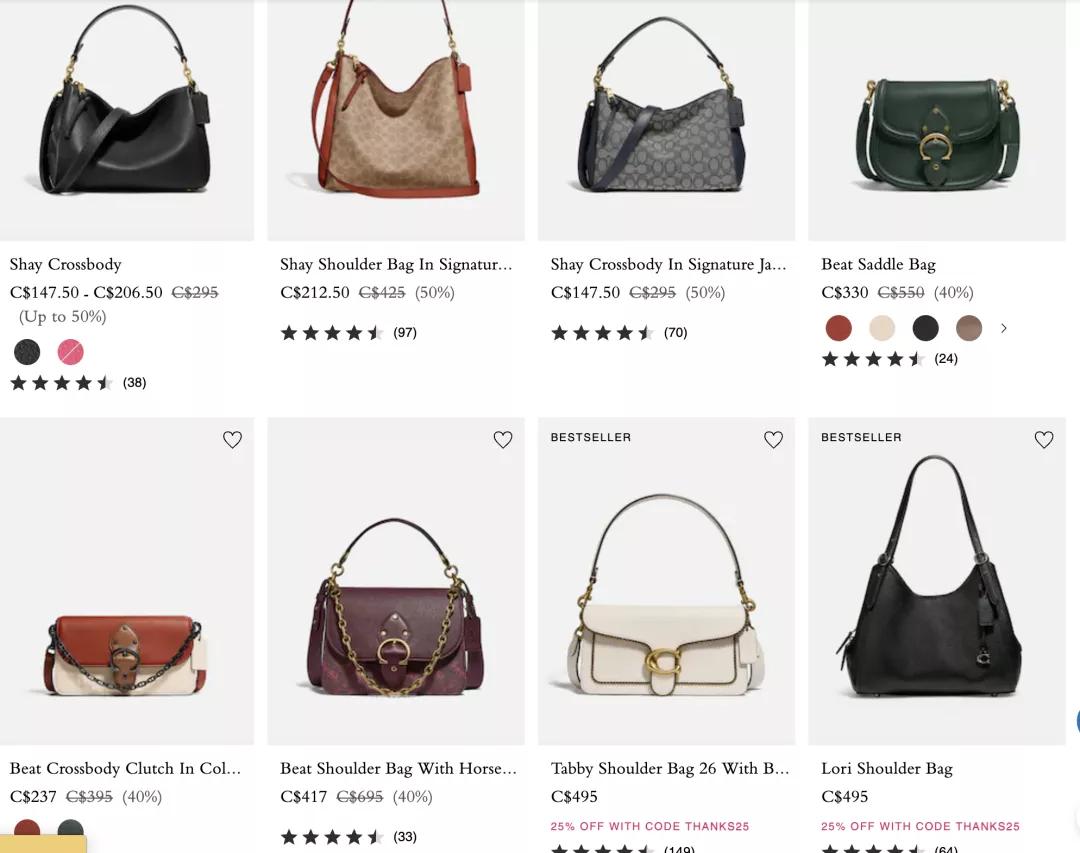Open Tabby Shoulder Bag 26 title link
Screen dimensions: 1080x853
[669, 768]
